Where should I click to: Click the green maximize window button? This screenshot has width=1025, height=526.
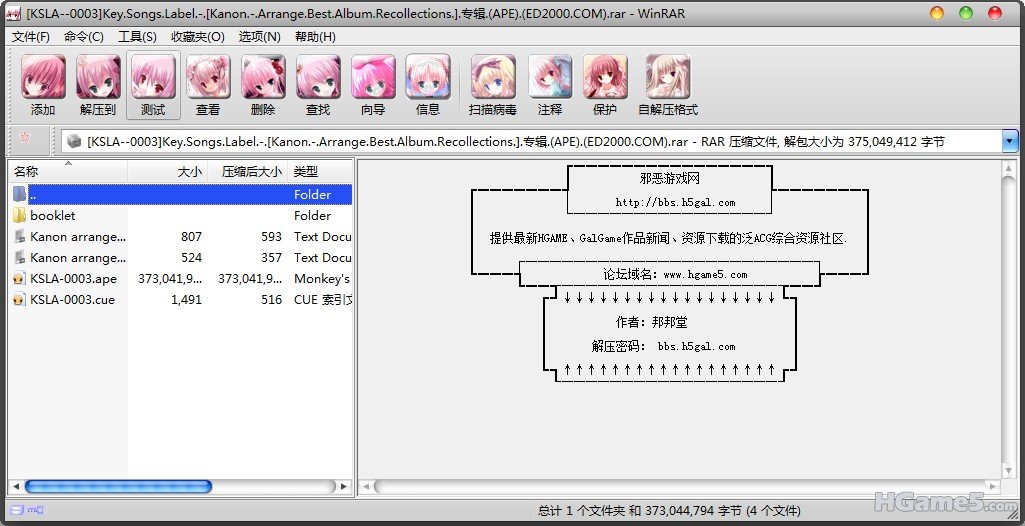click(x=966, y=13)
